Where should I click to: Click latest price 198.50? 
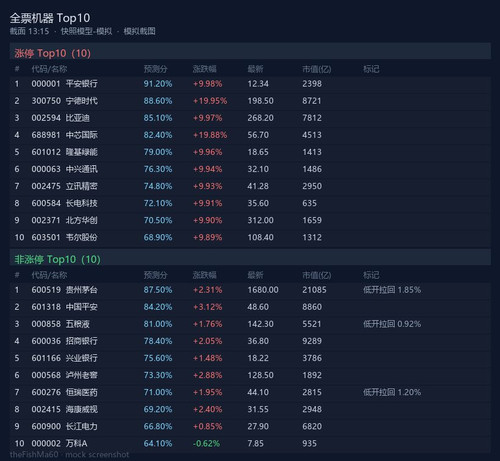click(x=260, y=101)
